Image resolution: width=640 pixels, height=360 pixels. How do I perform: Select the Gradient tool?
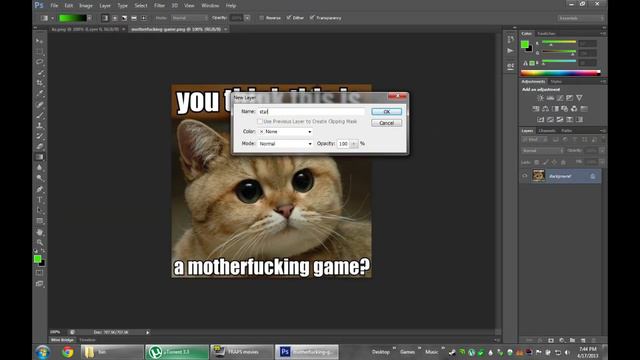[x=39, y=157]
